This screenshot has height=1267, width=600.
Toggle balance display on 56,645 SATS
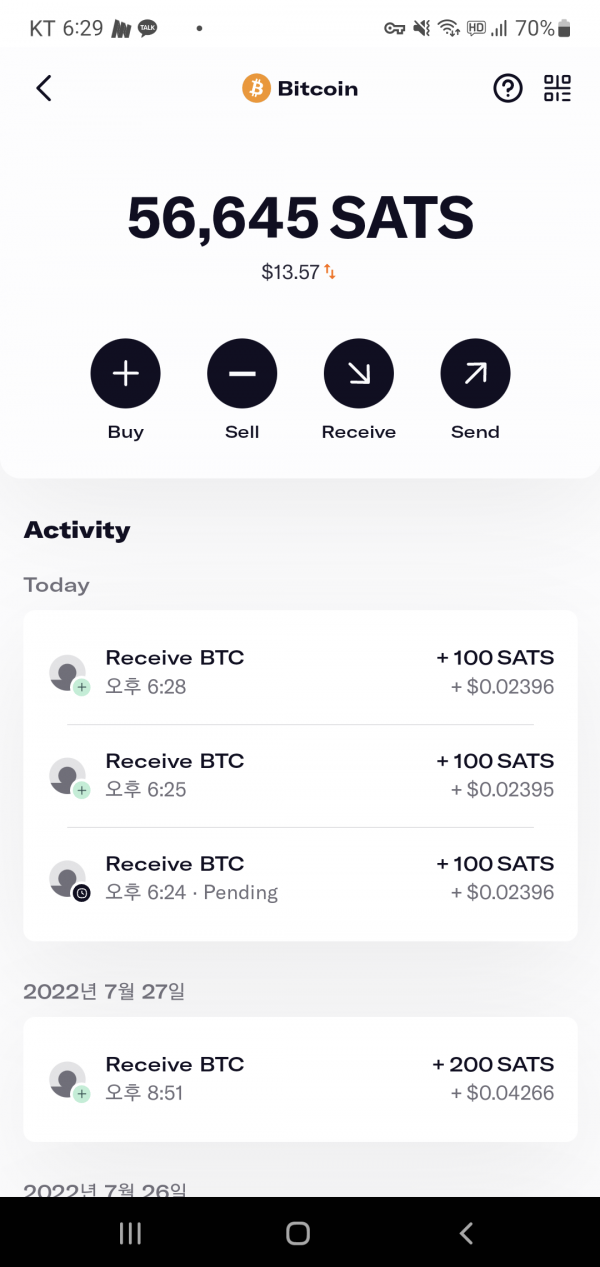pos(300,217)
